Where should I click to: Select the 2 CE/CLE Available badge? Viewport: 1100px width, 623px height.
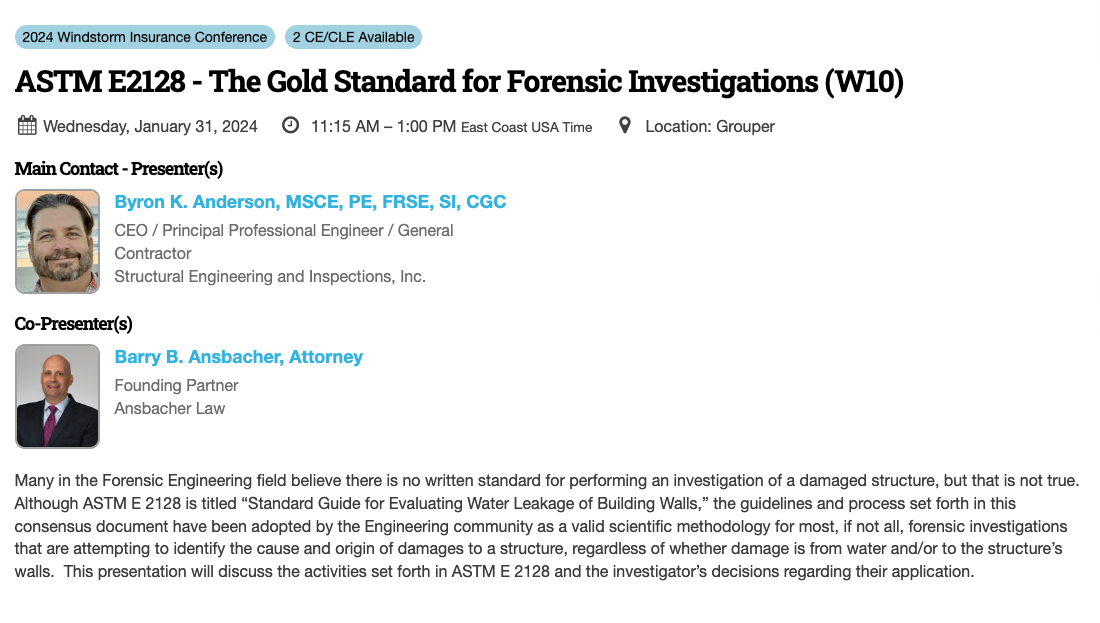(x=353, y=36)
